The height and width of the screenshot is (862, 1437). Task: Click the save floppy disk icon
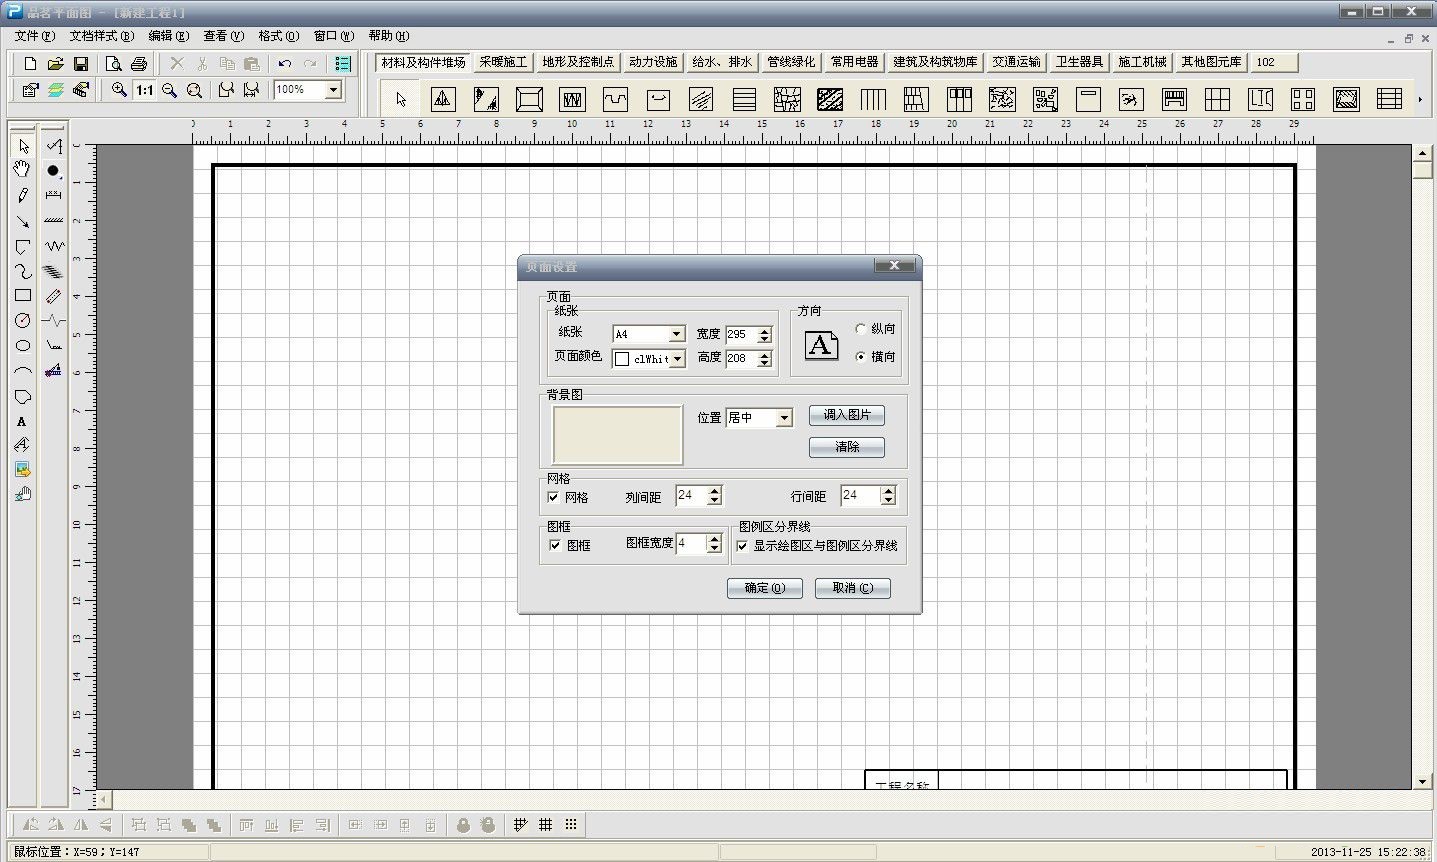click(x=81, y=64)
